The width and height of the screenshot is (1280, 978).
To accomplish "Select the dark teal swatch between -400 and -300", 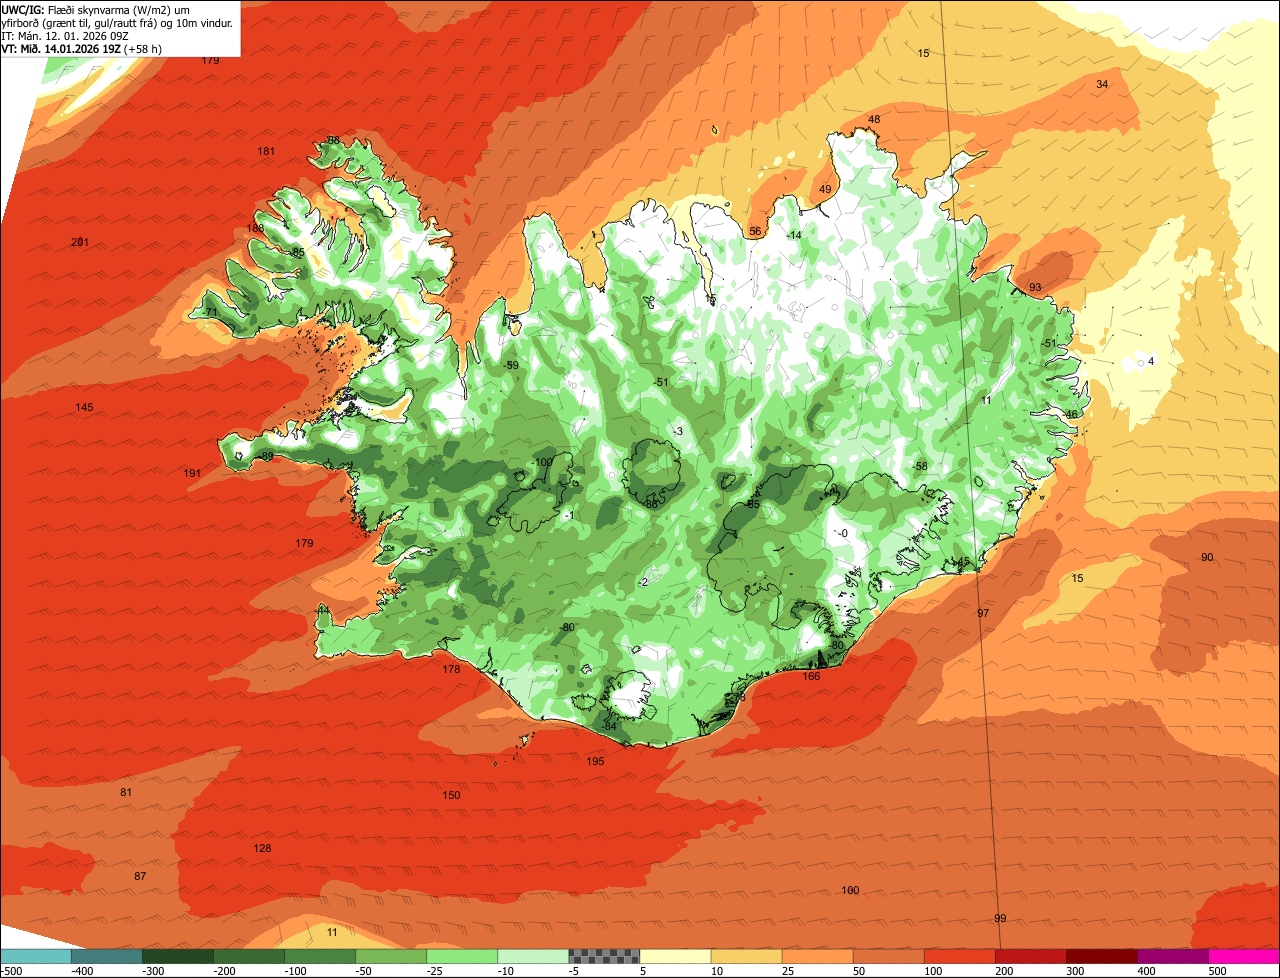I will point(106,956).
